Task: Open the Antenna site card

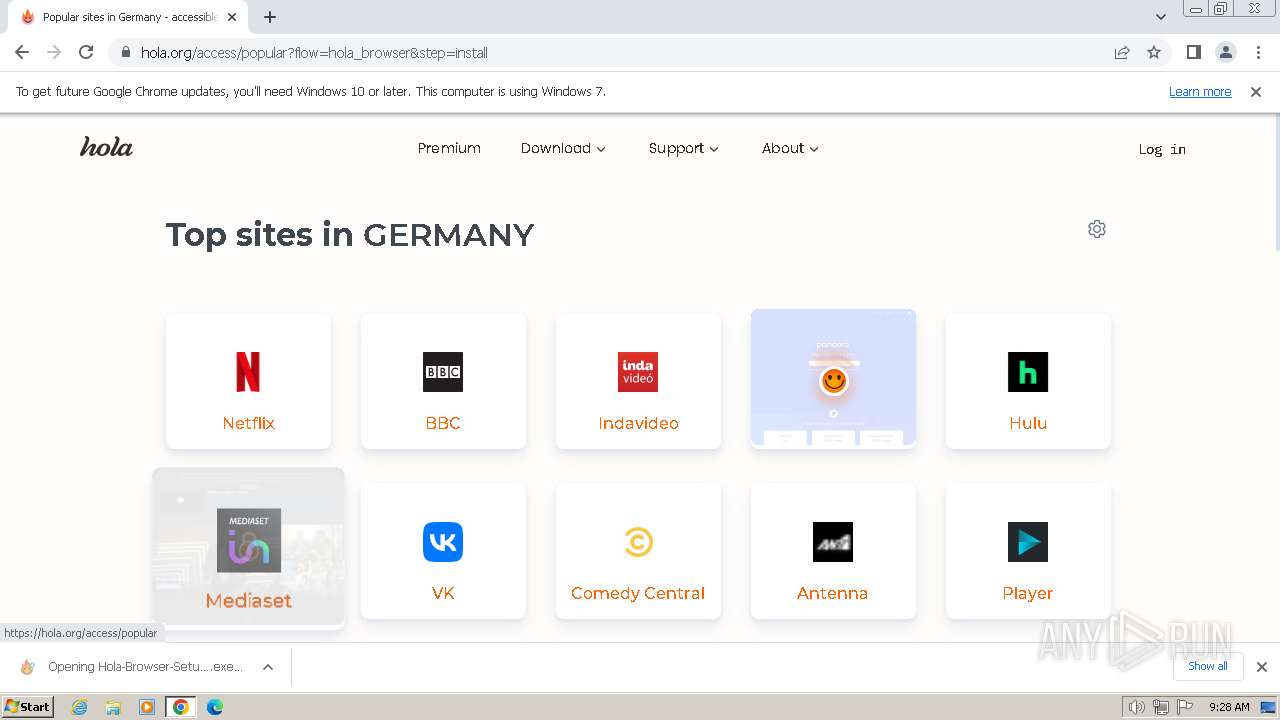Action: tap(833, 551)
